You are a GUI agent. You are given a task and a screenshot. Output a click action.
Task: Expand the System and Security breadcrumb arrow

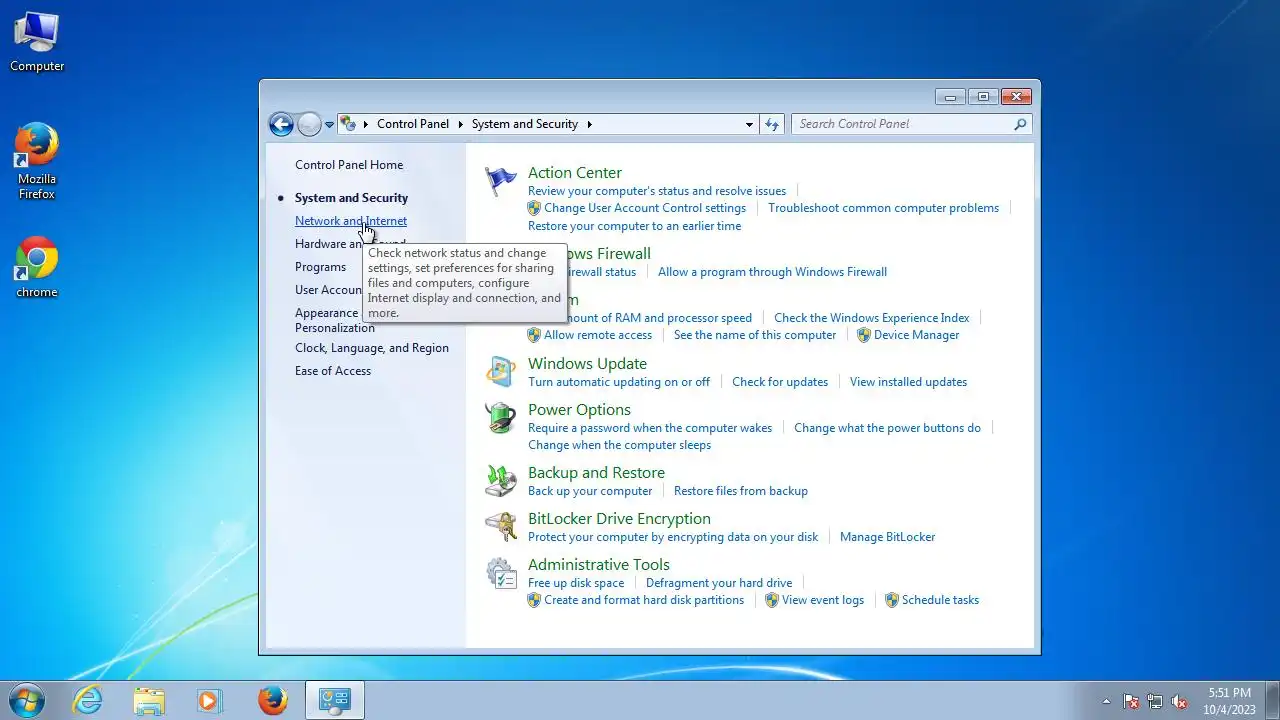pos(590,124)
